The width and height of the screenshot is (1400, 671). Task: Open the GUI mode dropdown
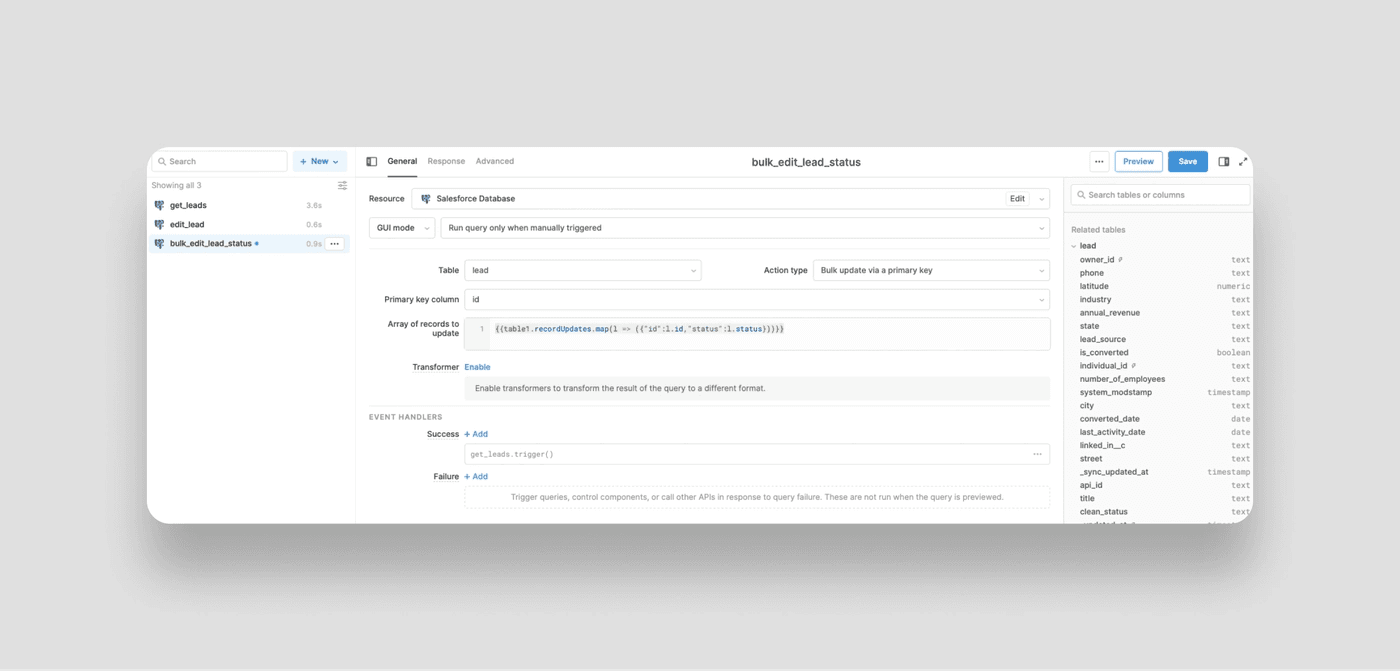[402, 228]
